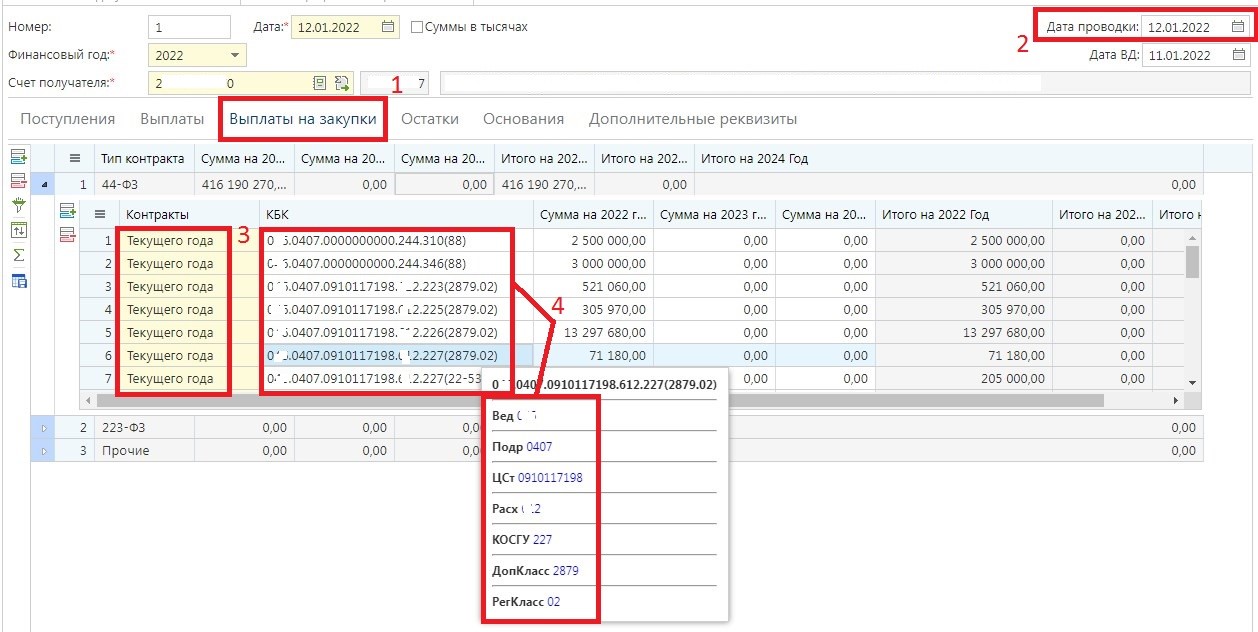Click the Номер input field
Viewport: 1258px width, 632px height.
[x=189, y=27]
